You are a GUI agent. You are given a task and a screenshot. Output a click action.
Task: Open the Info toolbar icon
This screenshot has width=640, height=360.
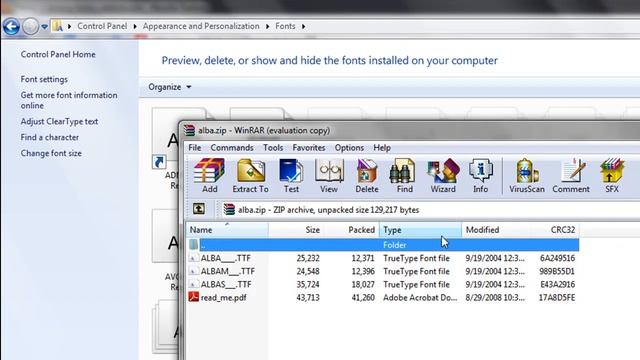480,176
